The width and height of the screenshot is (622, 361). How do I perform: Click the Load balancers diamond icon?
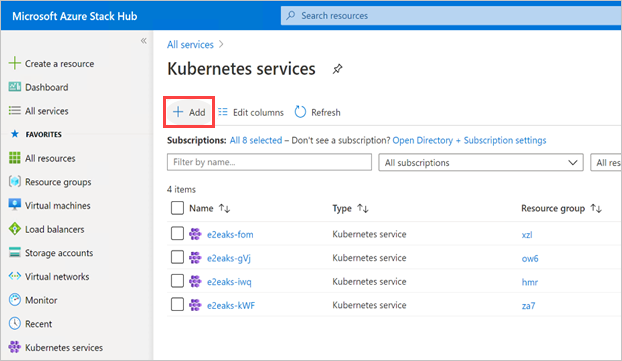[x=15, y=229]
